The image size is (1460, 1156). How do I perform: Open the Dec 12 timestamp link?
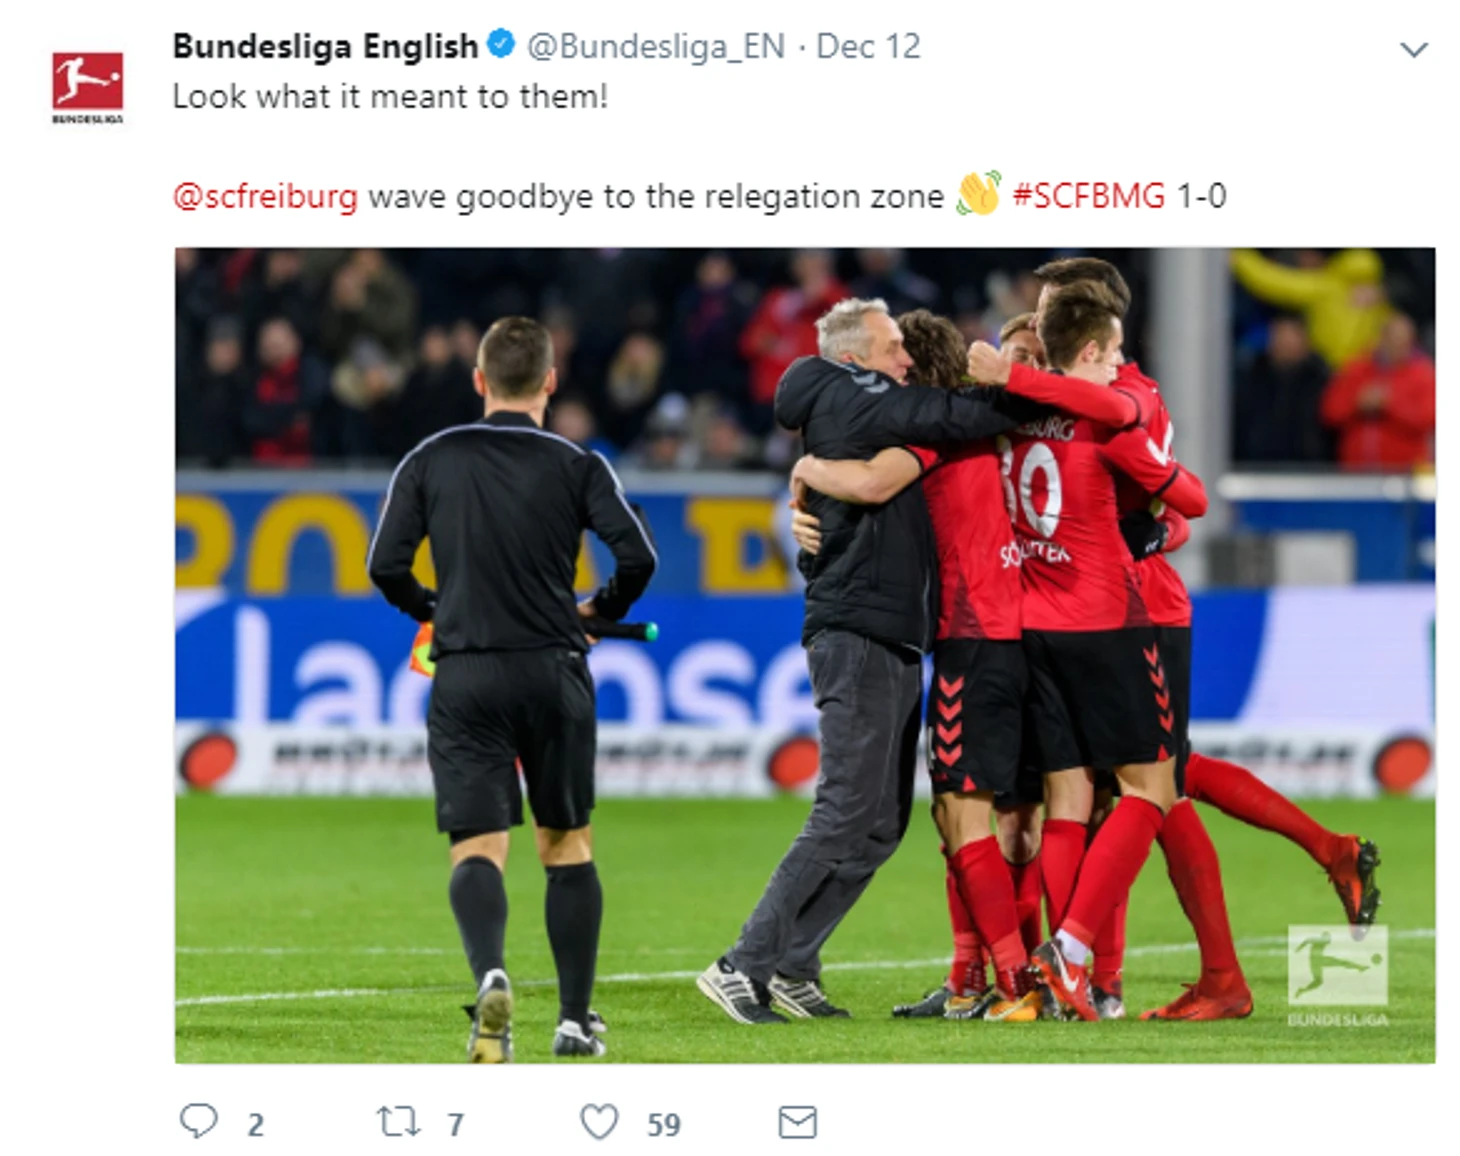pyautogui.click(x=868, y=46)
